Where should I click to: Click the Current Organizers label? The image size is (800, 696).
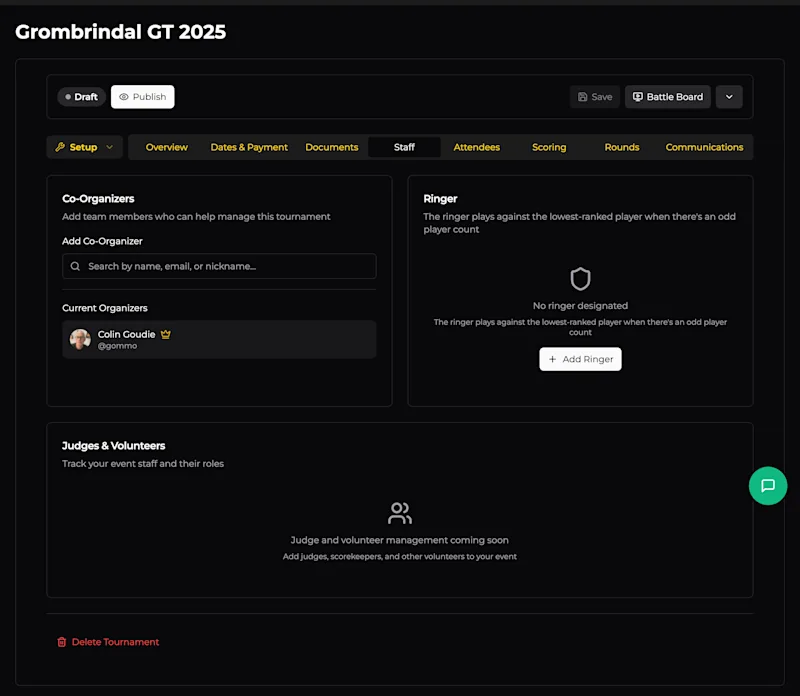click(x=105, y=308)
